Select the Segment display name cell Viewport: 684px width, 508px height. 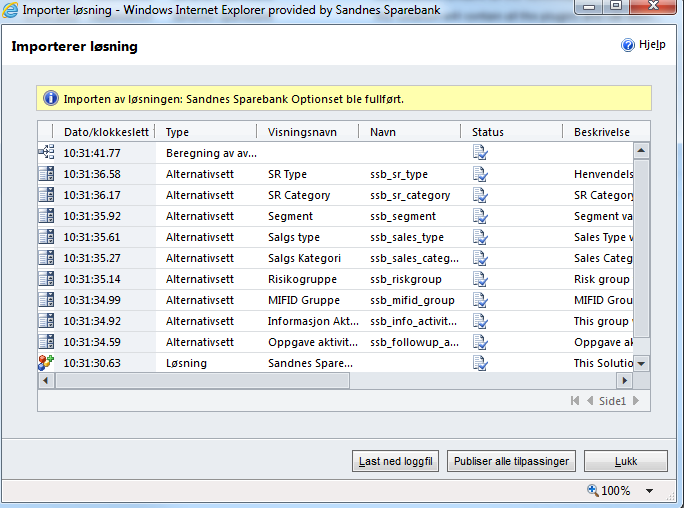pos(291,216)
